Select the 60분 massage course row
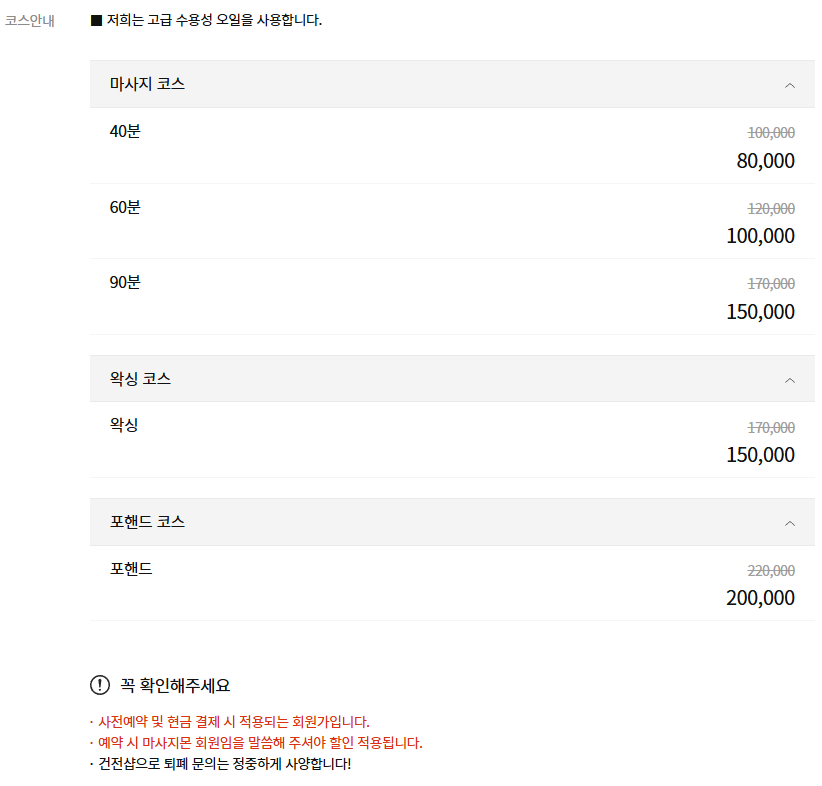The image size is (822, 786). tap(123, 207)
